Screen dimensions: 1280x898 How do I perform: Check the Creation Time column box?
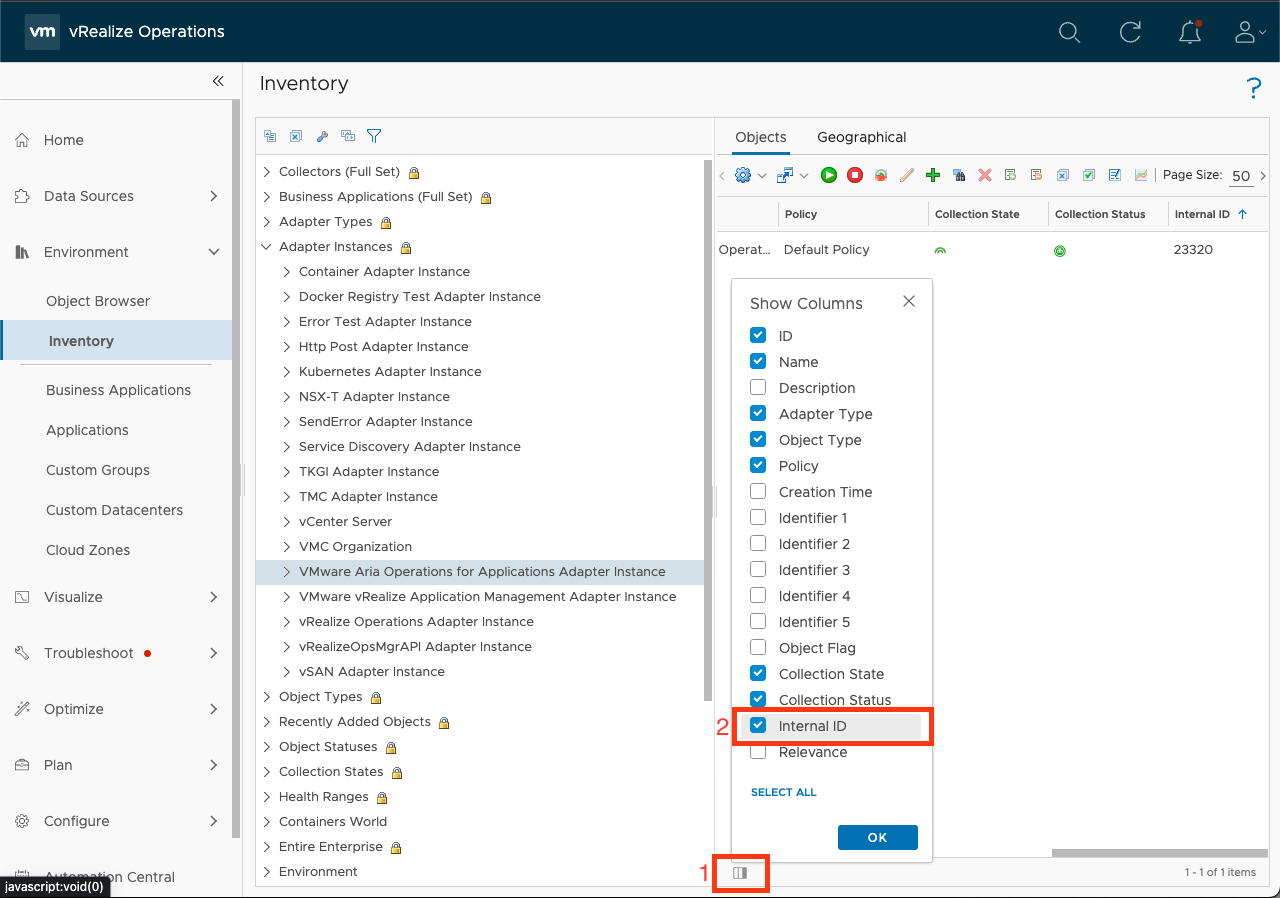[758, 492]
